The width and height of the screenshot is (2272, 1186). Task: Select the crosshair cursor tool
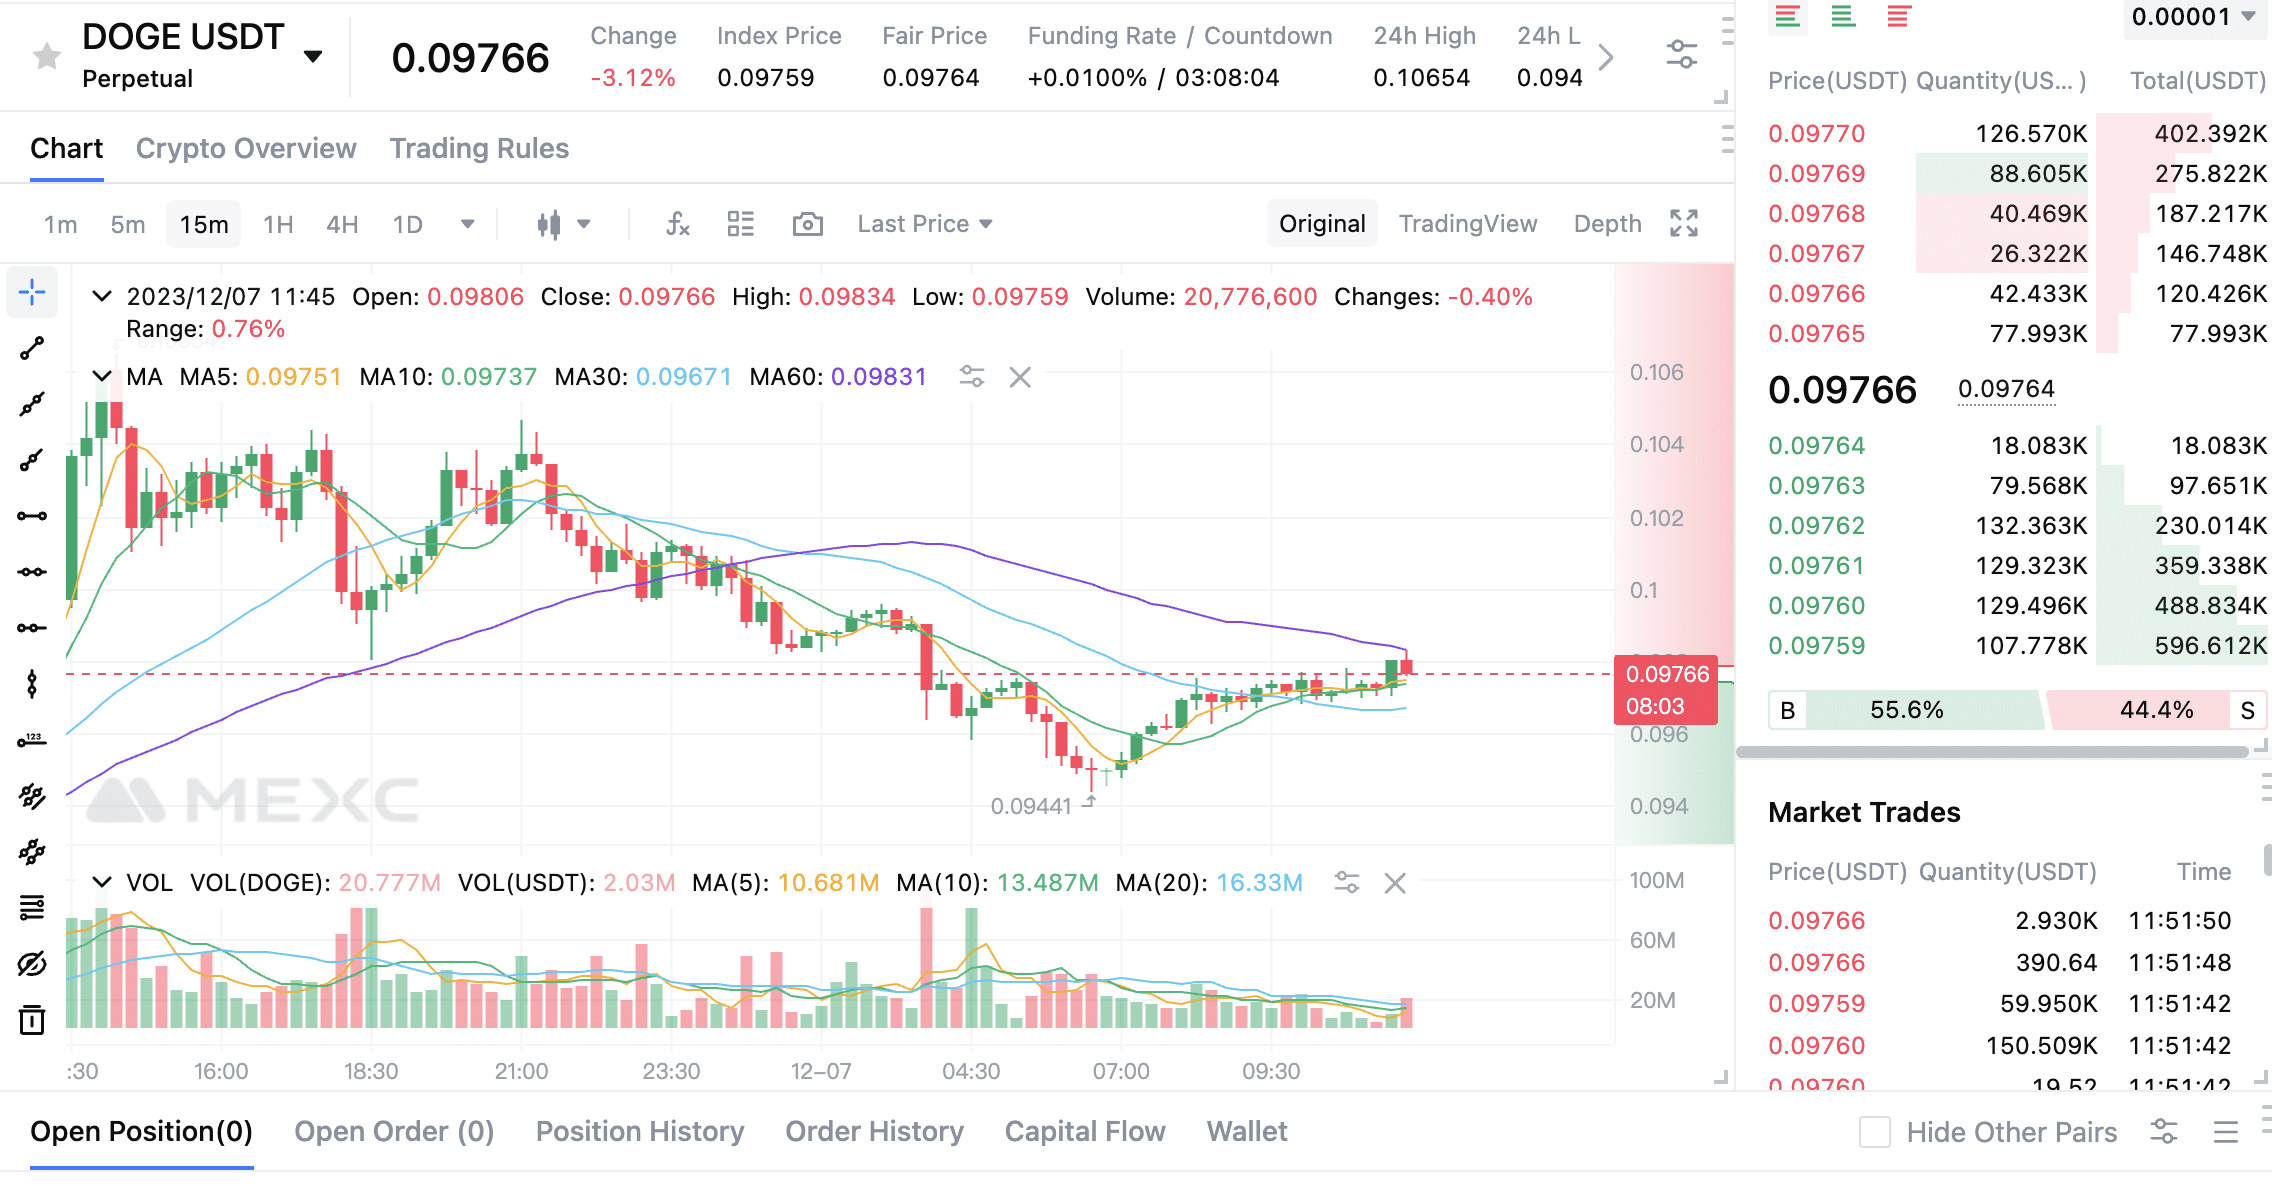pos(32,292)
